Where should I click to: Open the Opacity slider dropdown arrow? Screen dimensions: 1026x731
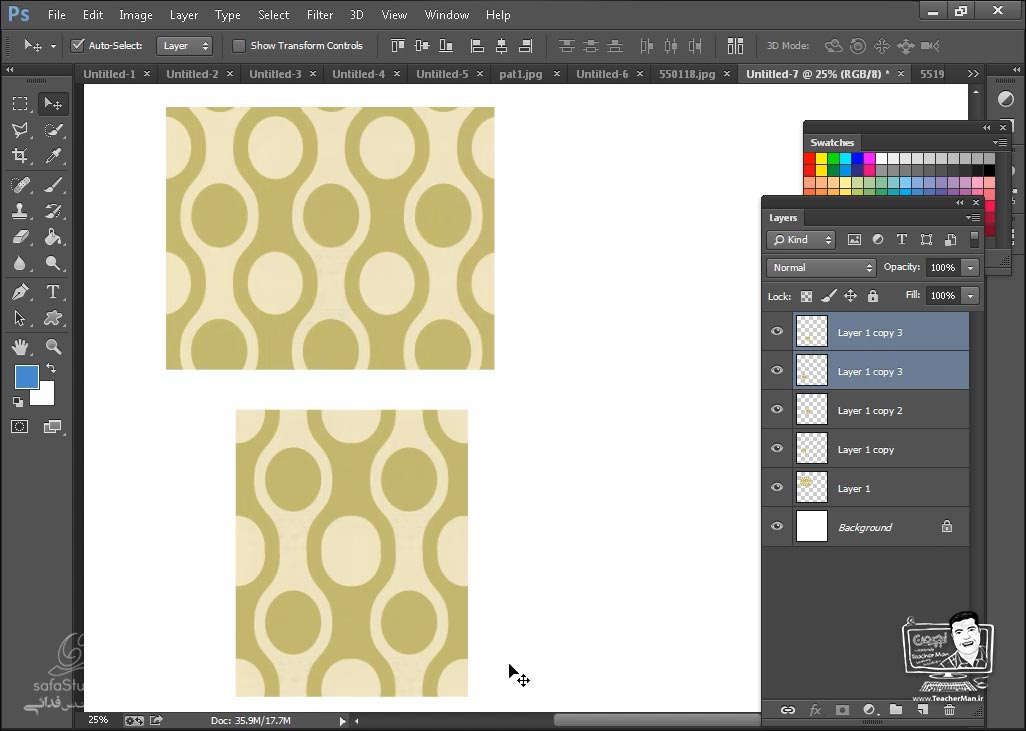pos(970,268)
